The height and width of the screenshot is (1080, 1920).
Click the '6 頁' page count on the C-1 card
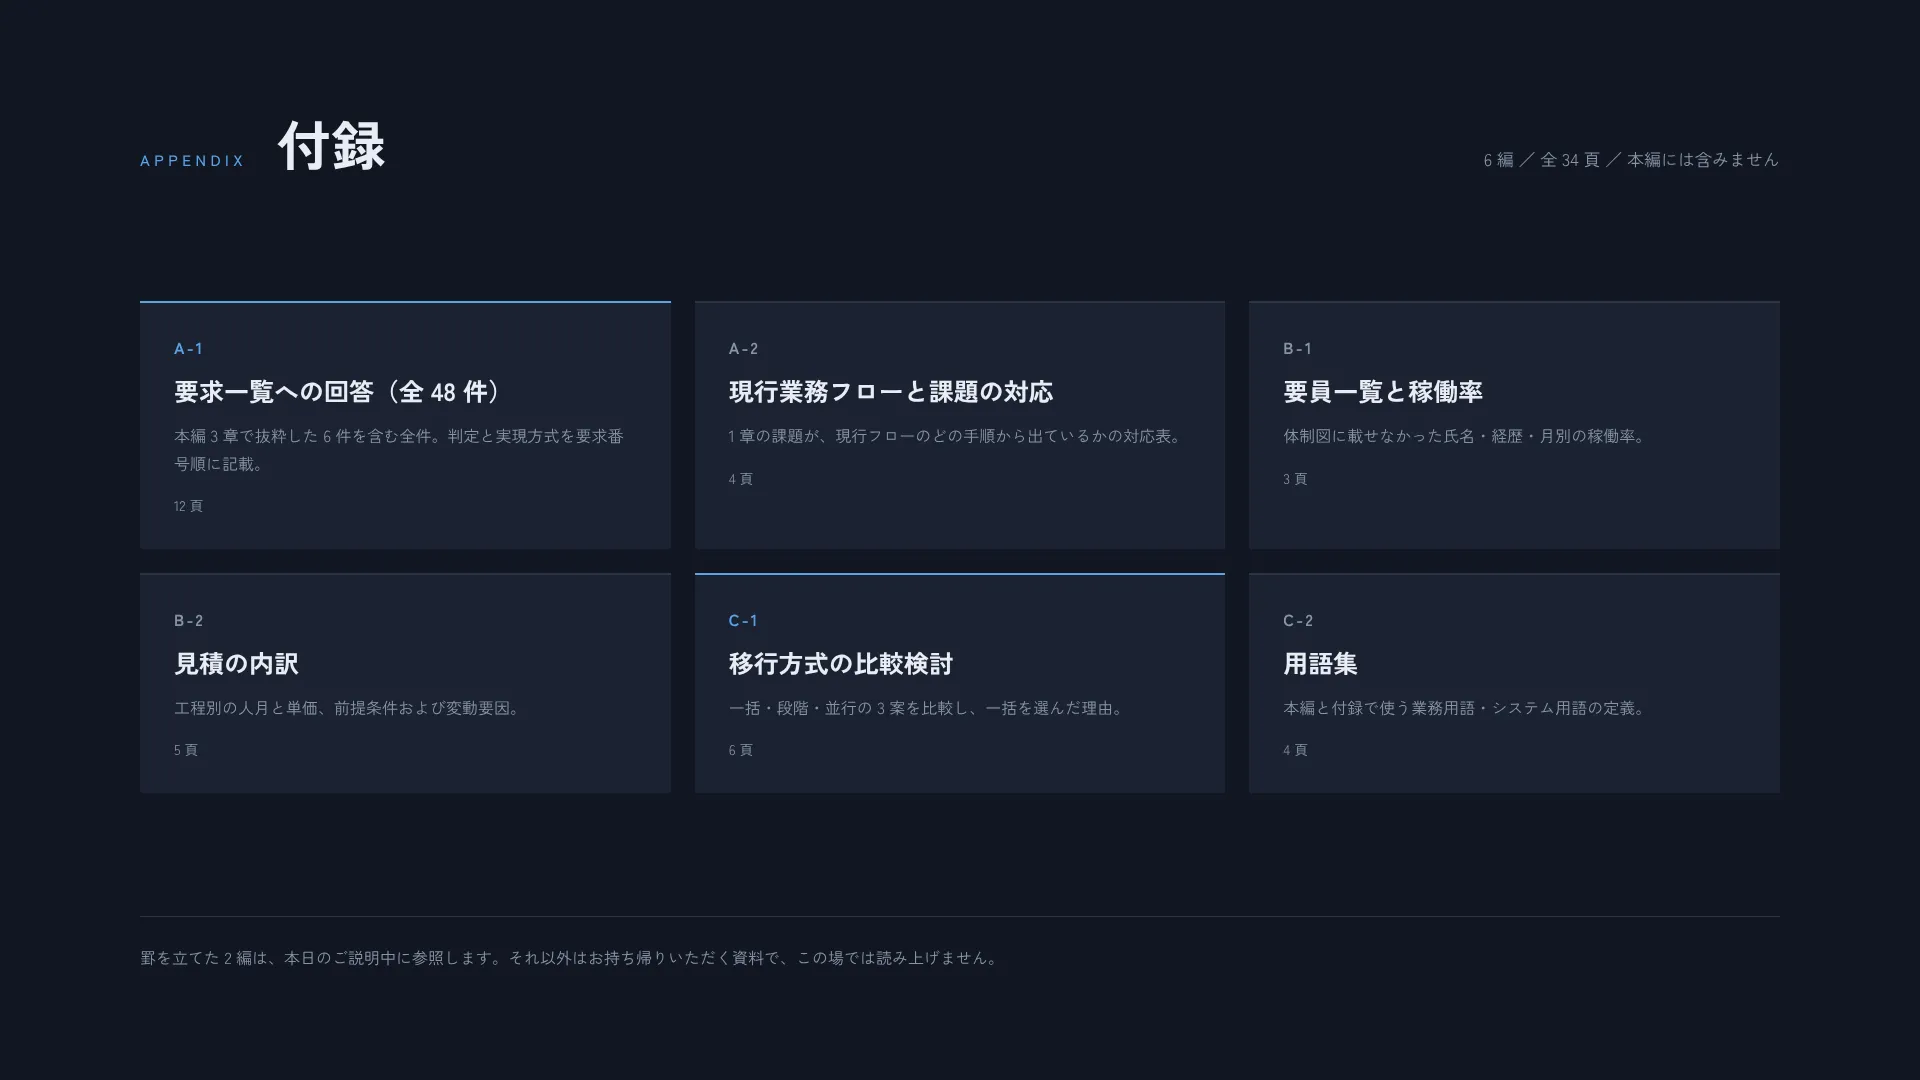click(x=741, y=750)
